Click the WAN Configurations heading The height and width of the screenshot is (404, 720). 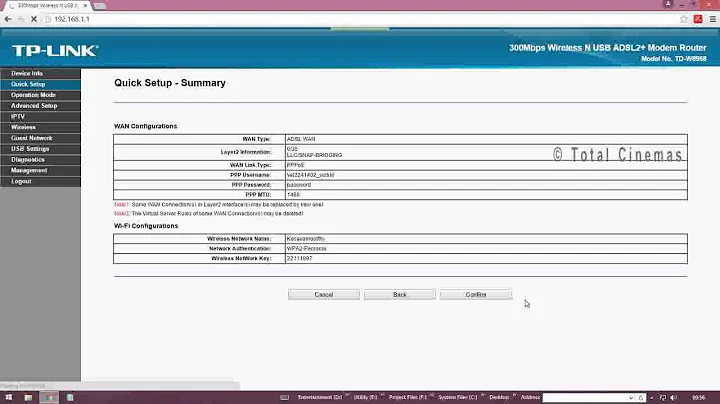(146, 126)
